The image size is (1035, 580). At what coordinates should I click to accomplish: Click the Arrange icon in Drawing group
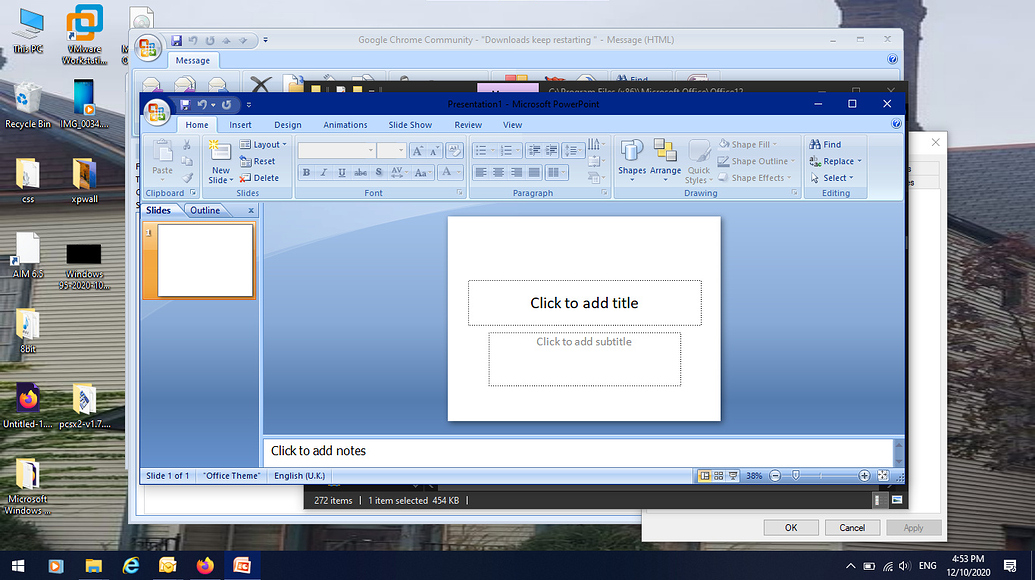coord(665,157)
